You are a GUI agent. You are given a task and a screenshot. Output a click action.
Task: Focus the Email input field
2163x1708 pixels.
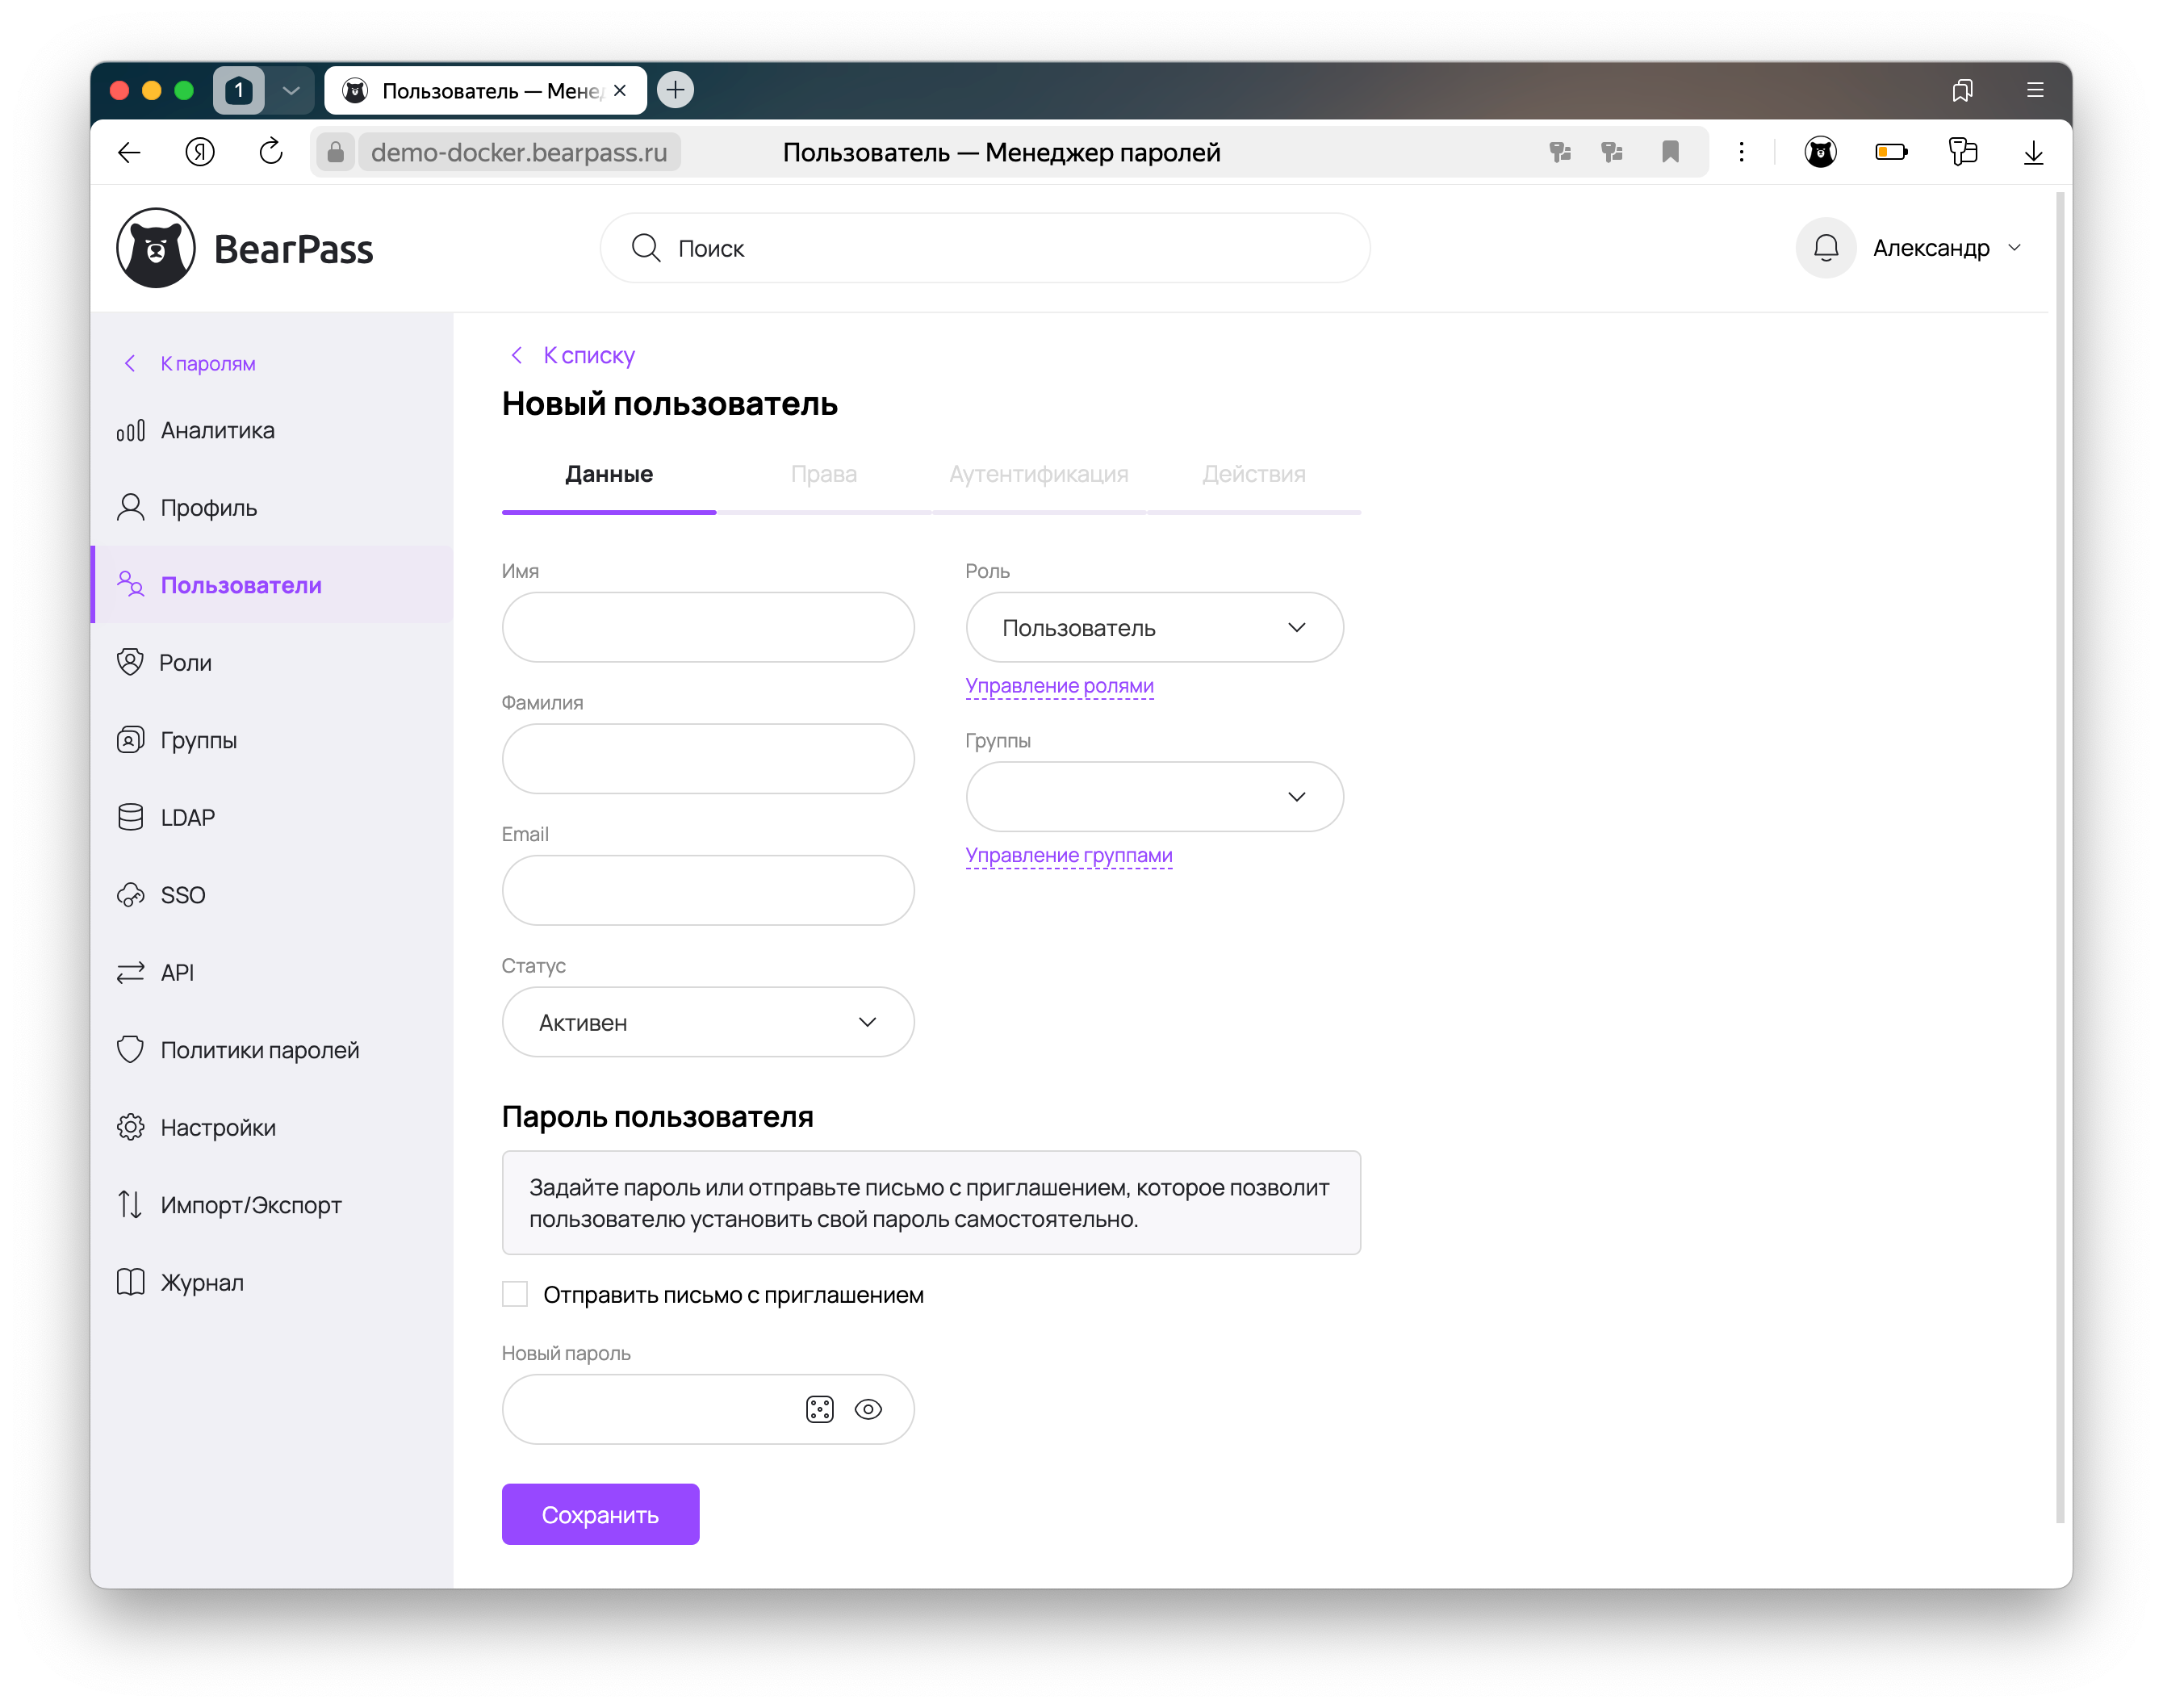click(x=707, y=890)
